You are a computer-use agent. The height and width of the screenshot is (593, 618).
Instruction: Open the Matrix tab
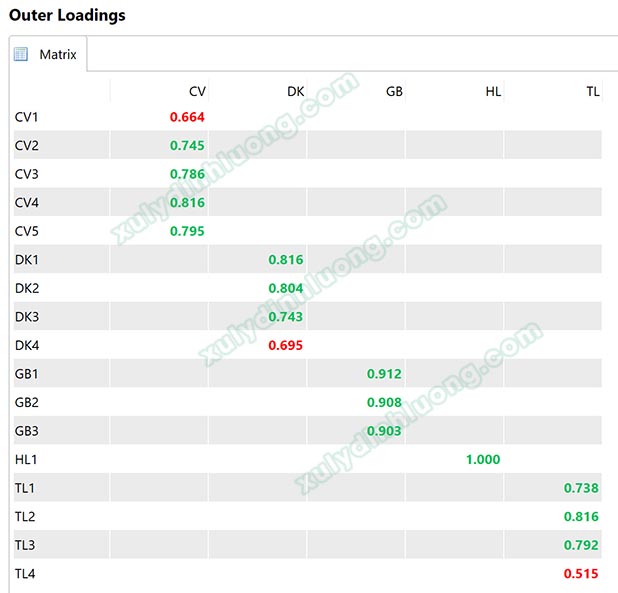48,54
